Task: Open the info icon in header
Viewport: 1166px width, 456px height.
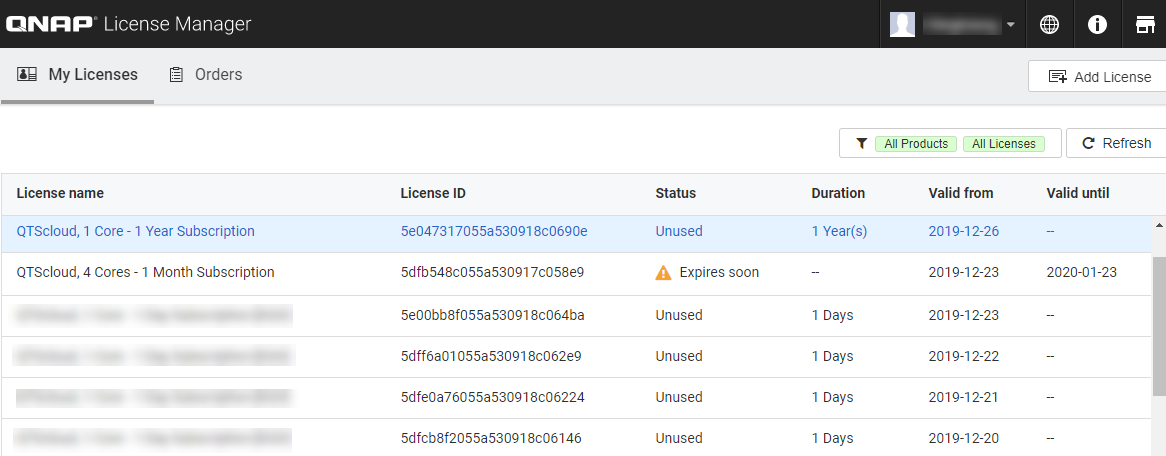Action: [x=1097, y=25]
